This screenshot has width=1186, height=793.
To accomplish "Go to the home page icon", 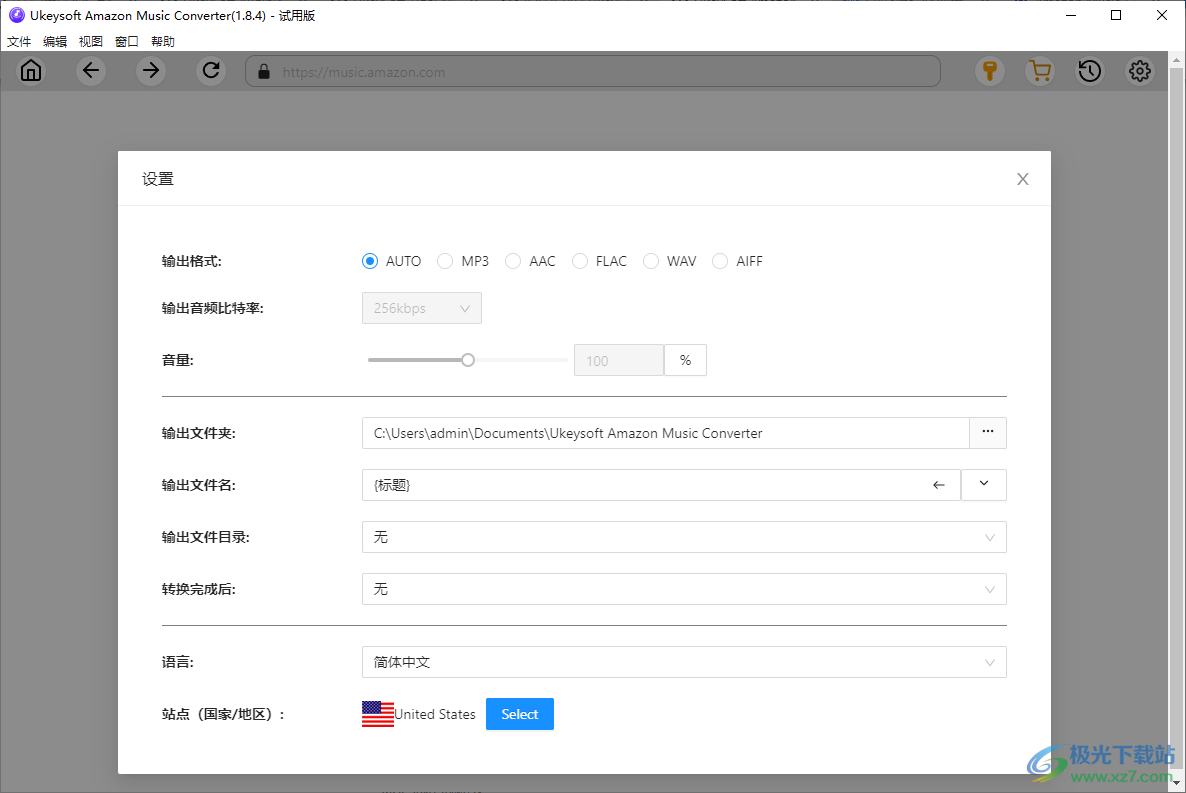I will [31, 71].
